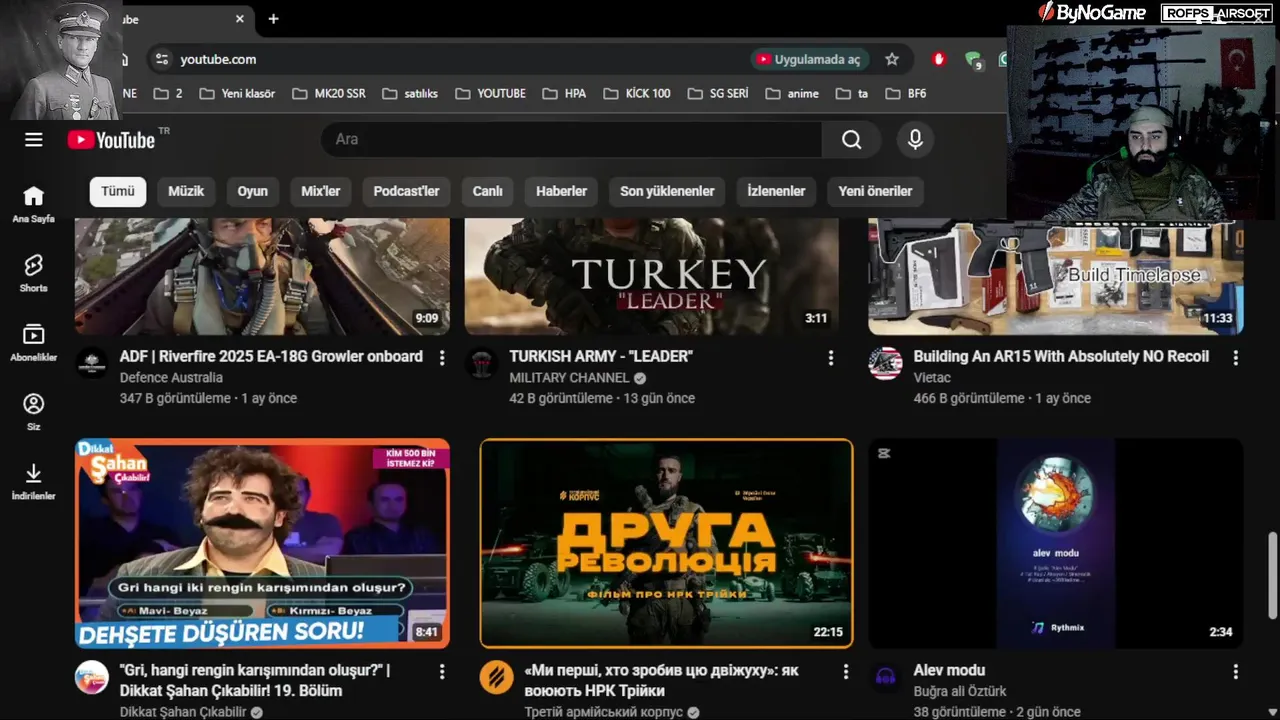The image size is (1280, 720).
Task: Open the anime bookmark folder
Action: (x=792, y=93)
